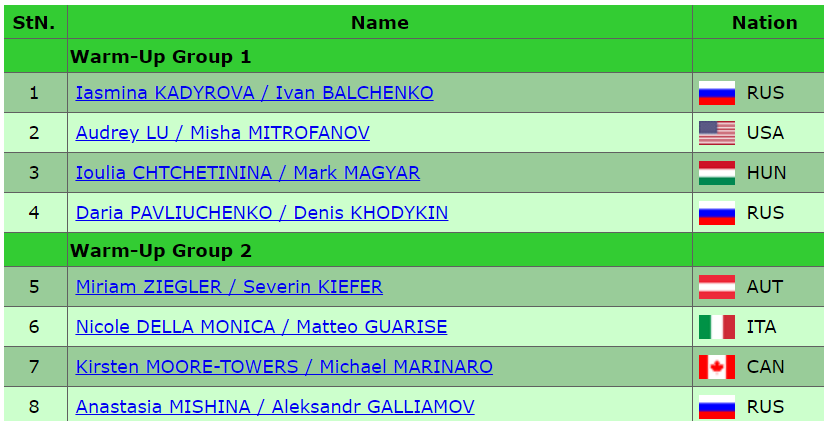Click the StN. column header
This screenshot has width=825, height=422.
pyautogui.click(x=34, y=22)
